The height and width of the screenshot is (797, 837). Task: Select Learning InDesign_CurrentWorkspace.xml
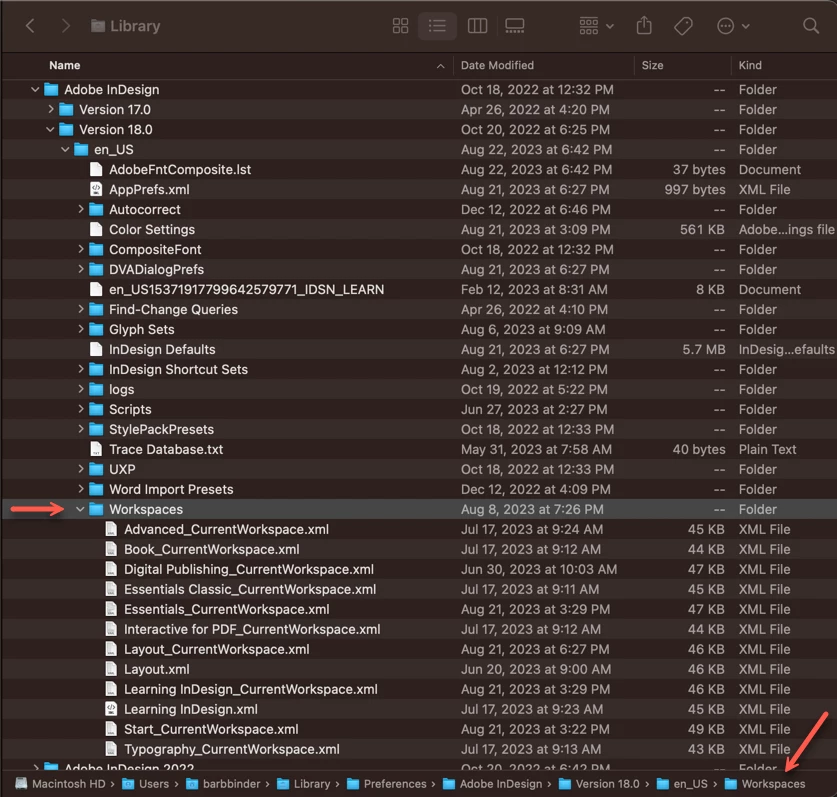point(250,689)
